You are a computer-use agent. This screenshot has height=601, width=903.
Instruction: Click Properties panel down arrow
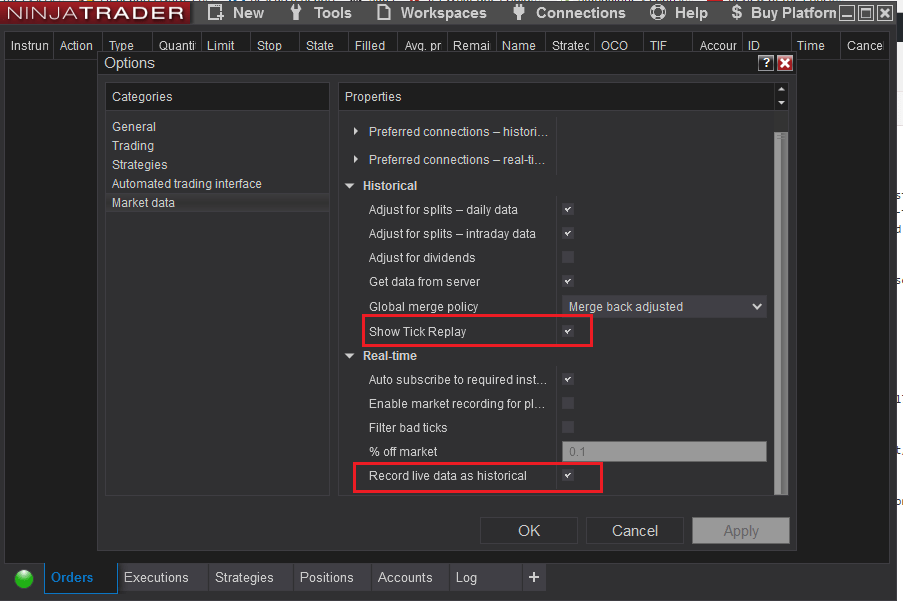coord(781,103)
